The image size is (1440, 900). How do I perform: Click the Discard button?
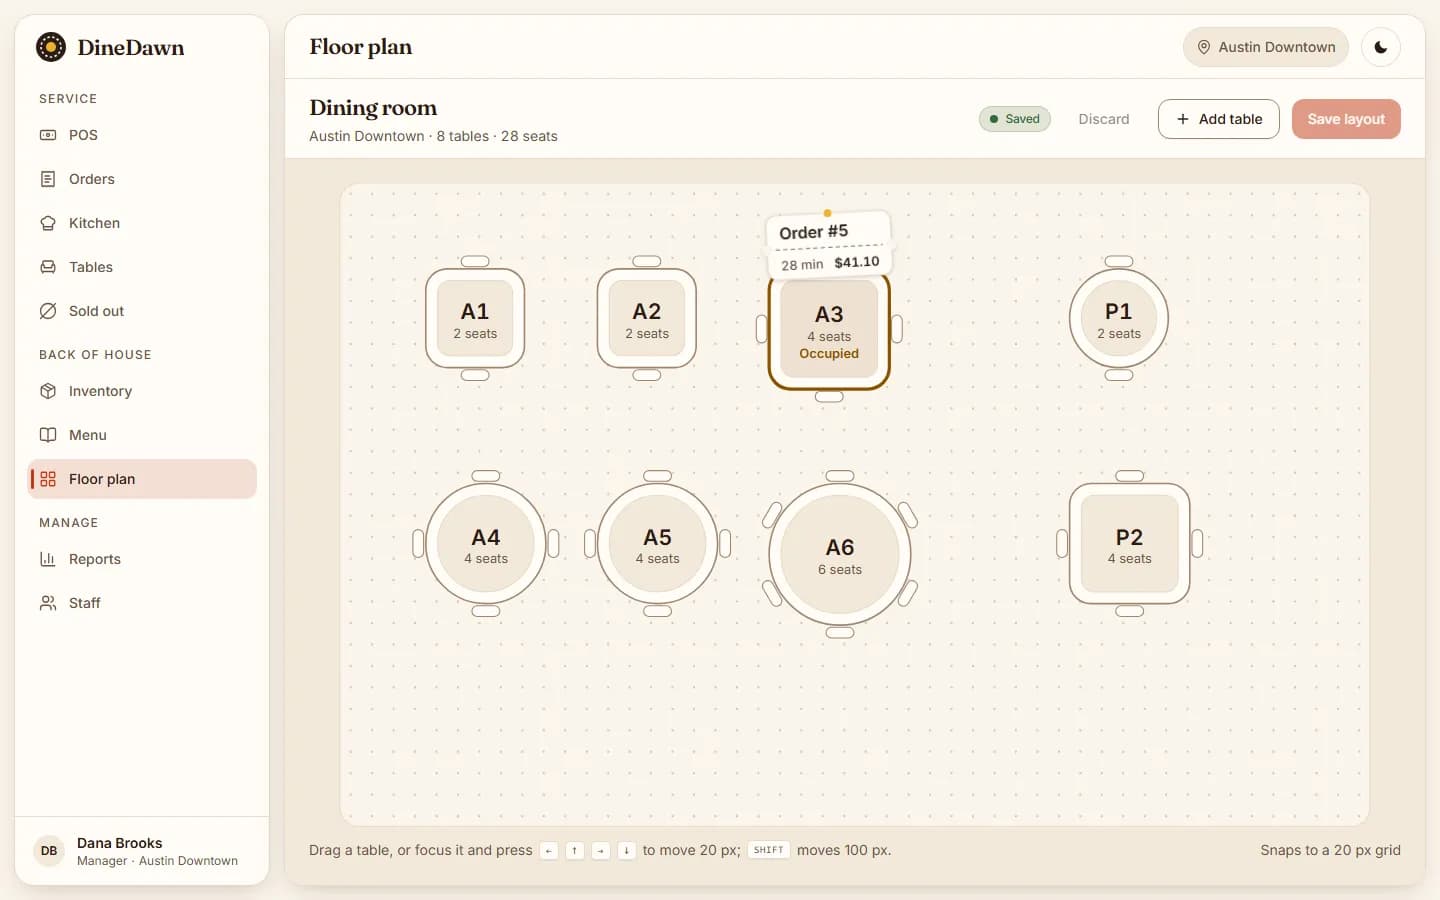[x=1104, y=119]
